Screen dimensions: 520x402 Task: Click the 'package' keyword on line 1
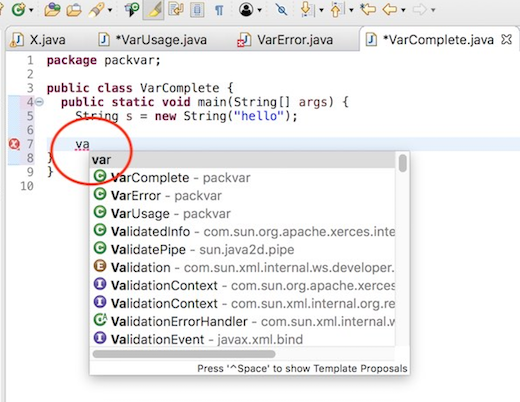coord(72,60)
